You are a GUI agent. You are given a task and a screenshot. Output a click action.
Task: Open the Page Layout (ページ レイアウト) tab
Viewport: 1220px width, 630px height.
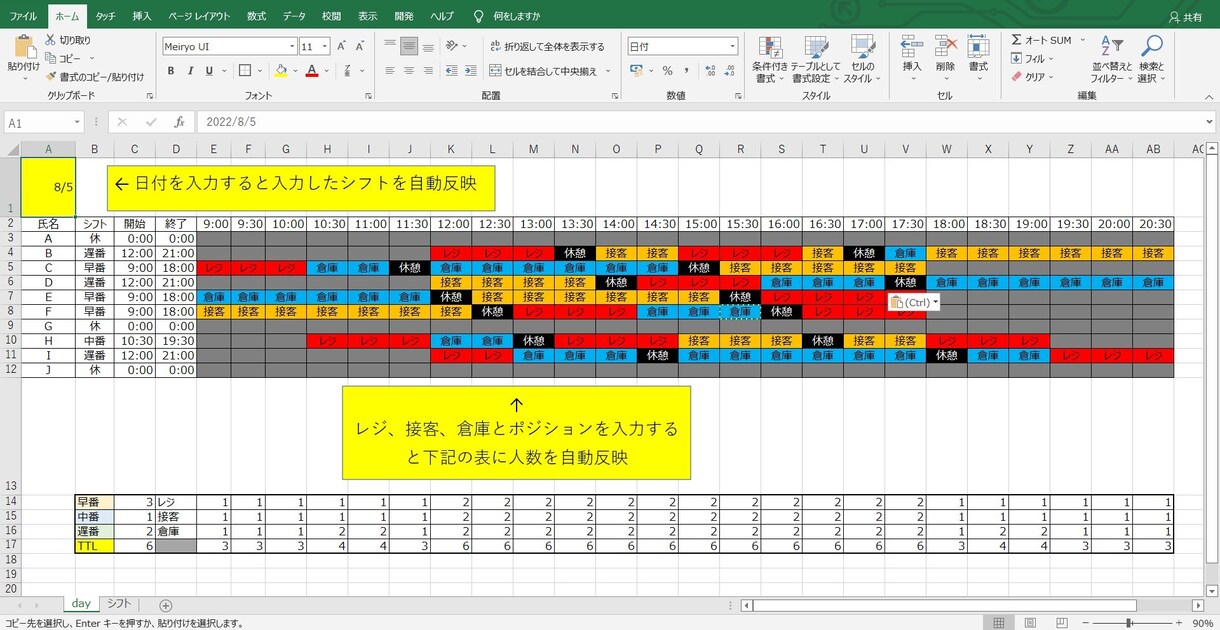[199, 16]
